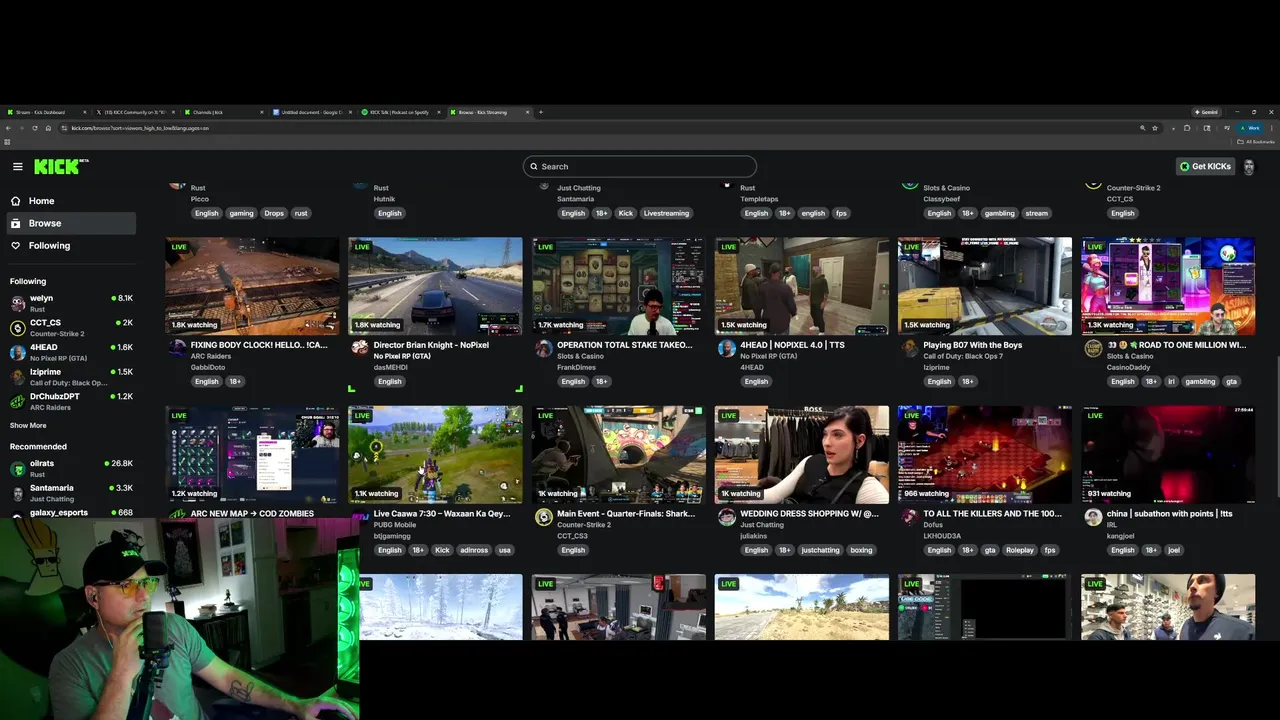Click the browser home icon

[x=48, y=128]
